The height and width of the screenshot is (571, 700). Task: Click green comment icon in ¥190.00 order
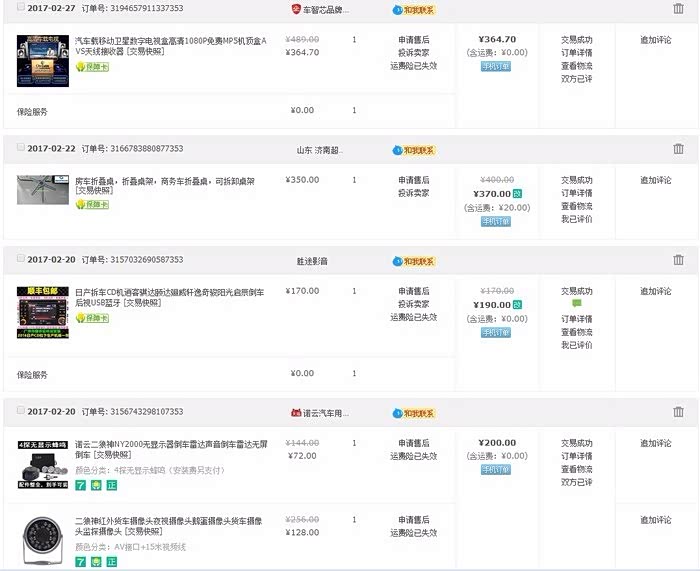click(x=576, y=304)
